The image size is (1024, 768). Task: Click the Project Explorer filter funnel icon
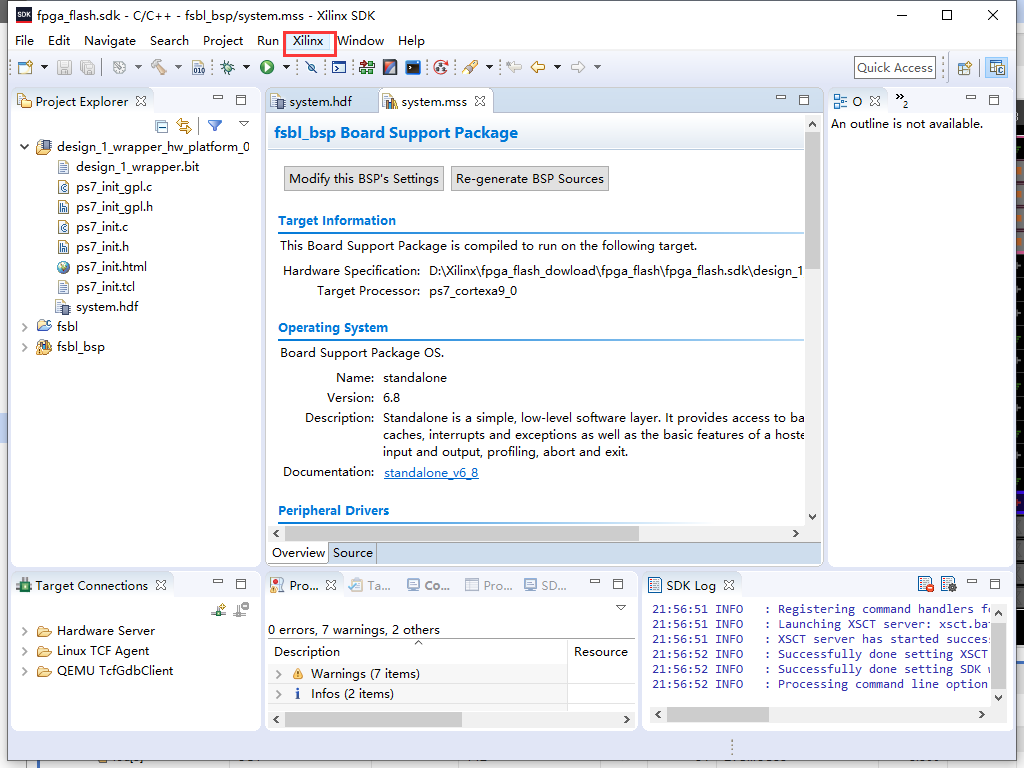(215, 125)
